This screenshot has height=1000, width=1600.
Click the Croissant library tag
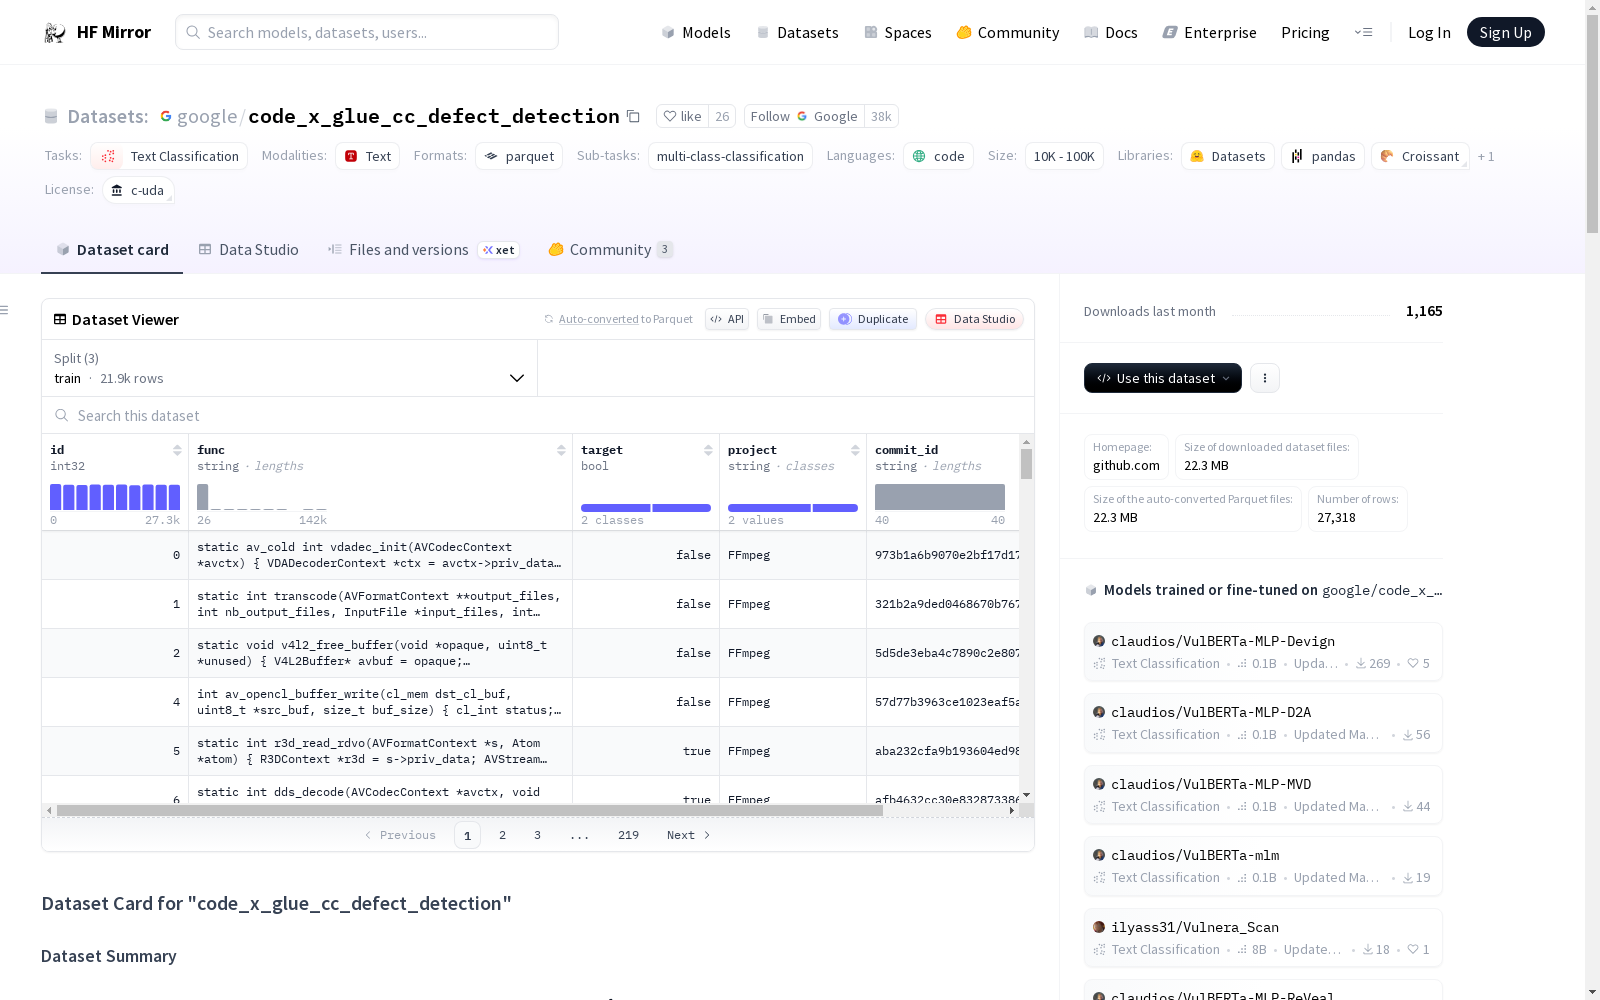(x=1420, y=156)
